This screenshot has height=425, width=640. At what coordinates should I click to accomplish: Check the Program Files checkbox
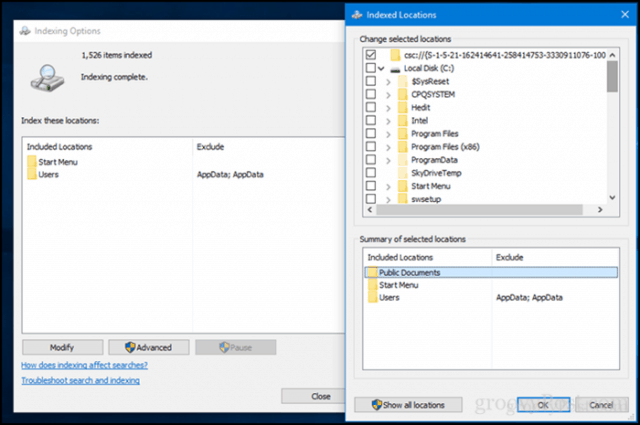click(x=371, y=133)
